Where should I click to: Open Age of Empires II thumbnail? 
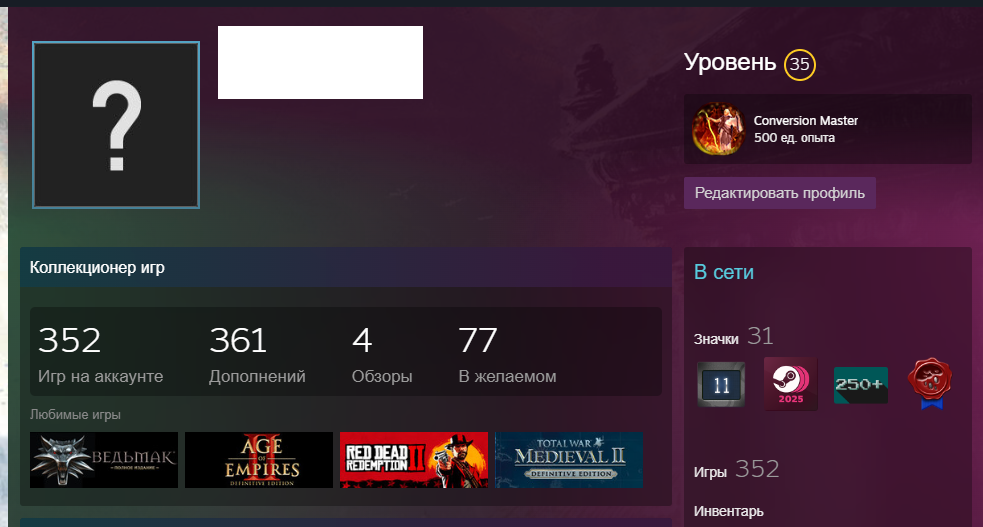(259, 460)
